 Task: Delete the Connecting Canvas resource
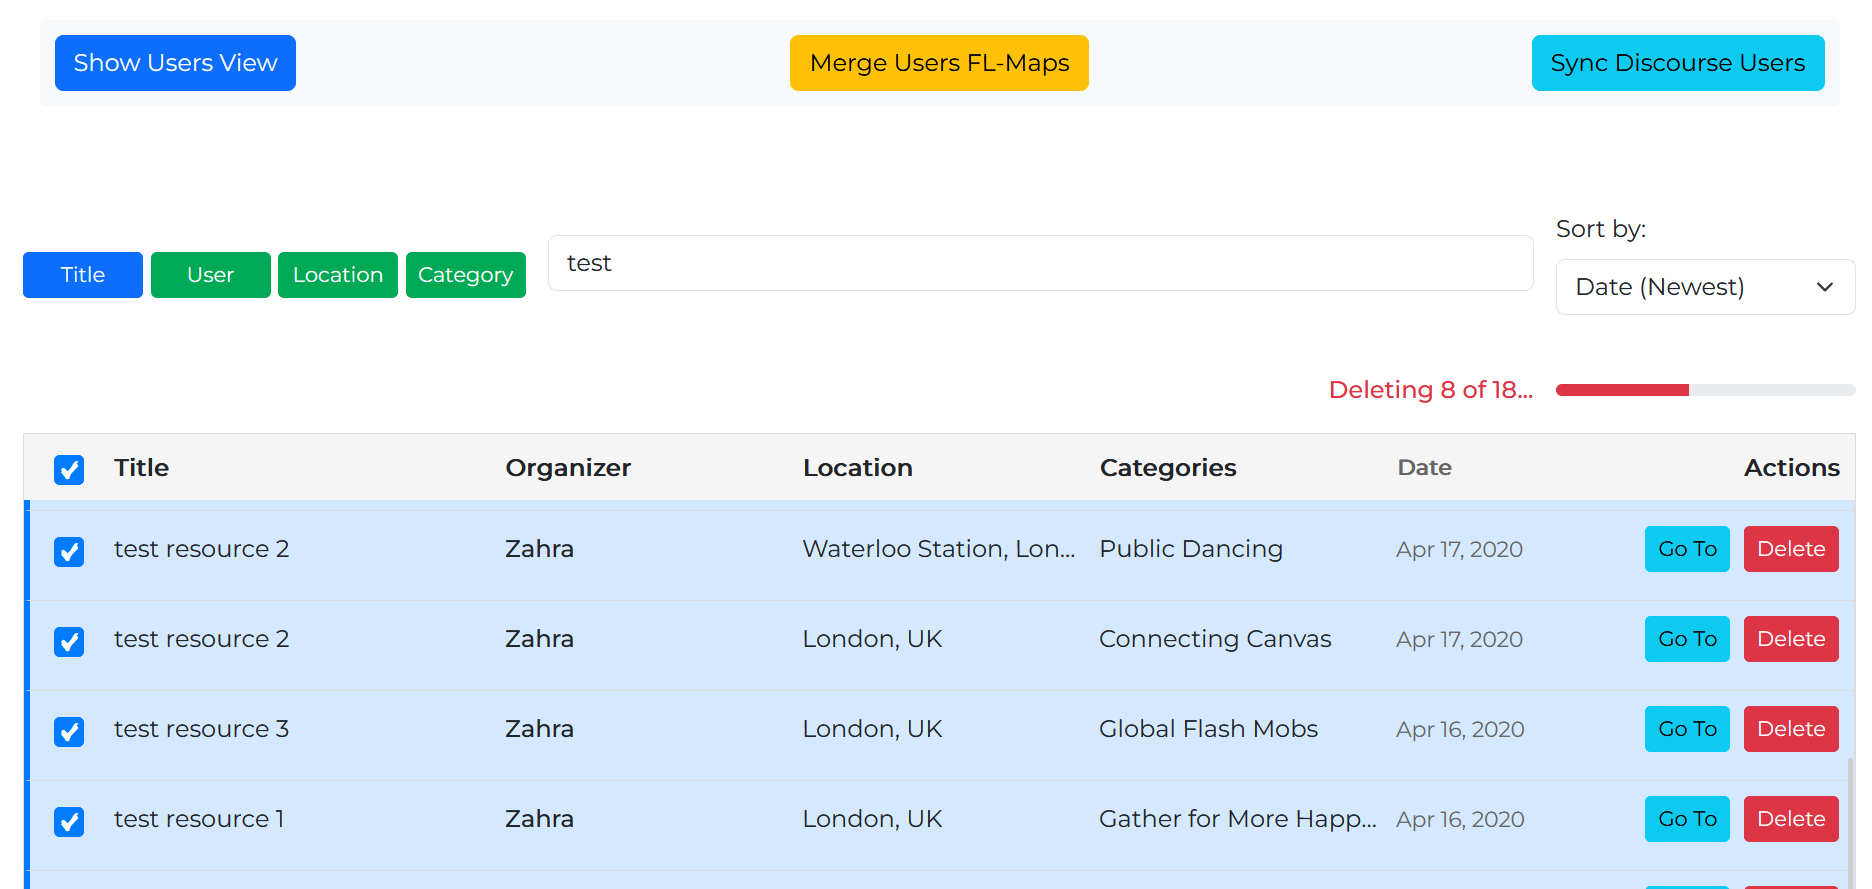pos(1790,639)
